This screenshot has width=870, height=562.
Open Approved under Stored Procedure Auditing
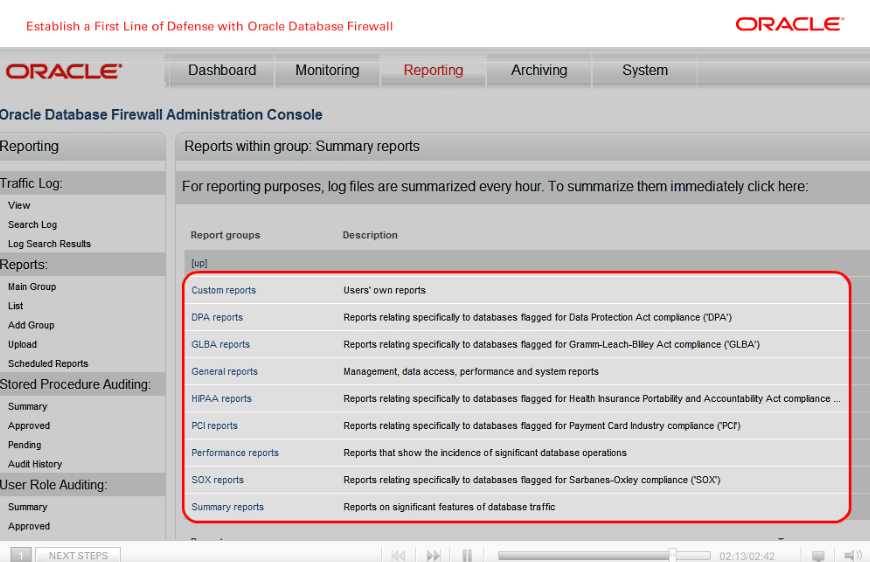pyautogui.click(x=29, y=426)
